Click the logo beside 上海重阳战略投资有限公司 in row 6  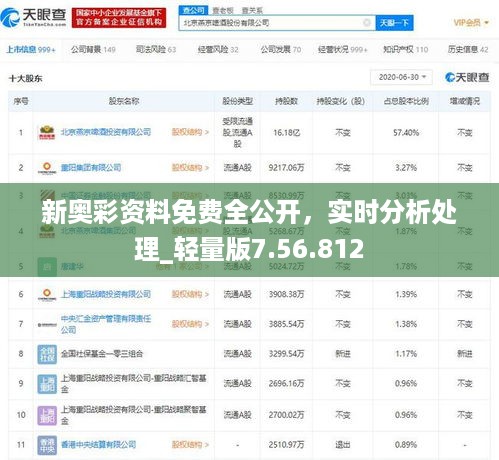pos(47,294)
